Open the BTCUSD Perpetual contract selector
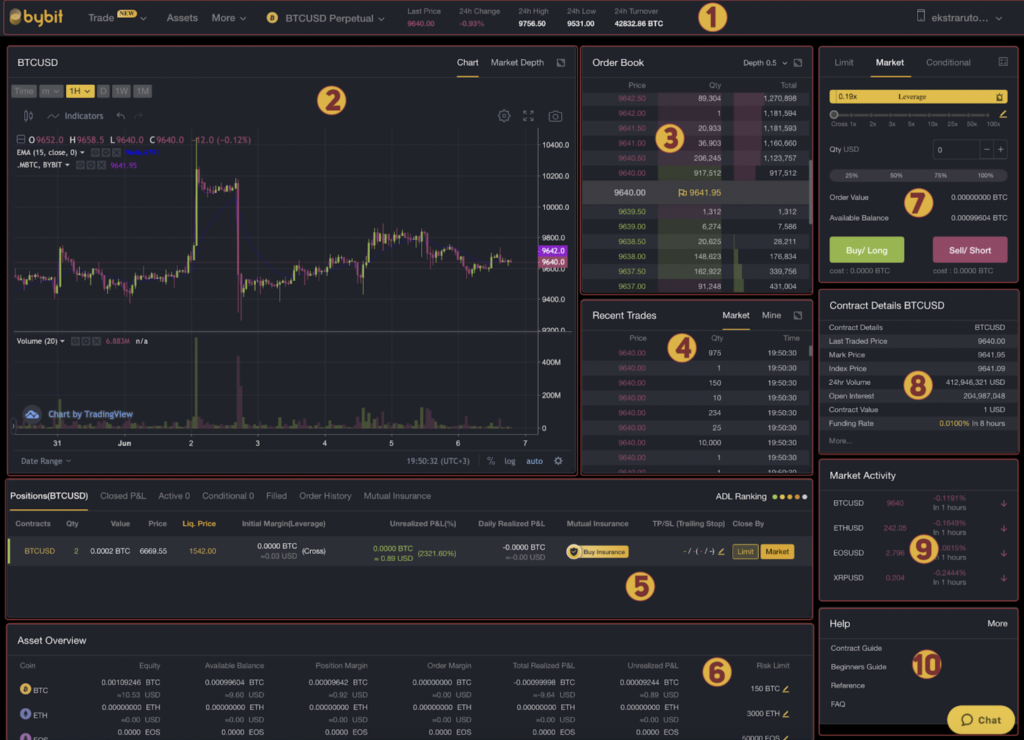 pyautogui.click(x=326, y=18)
